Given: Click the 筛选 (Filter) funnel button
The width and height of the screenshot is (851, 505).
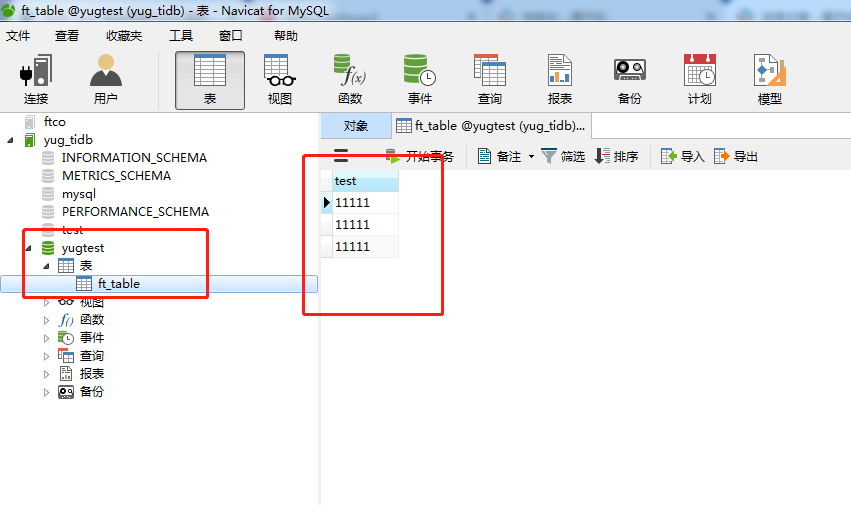Looking at the screenshot, I should 563,156.
